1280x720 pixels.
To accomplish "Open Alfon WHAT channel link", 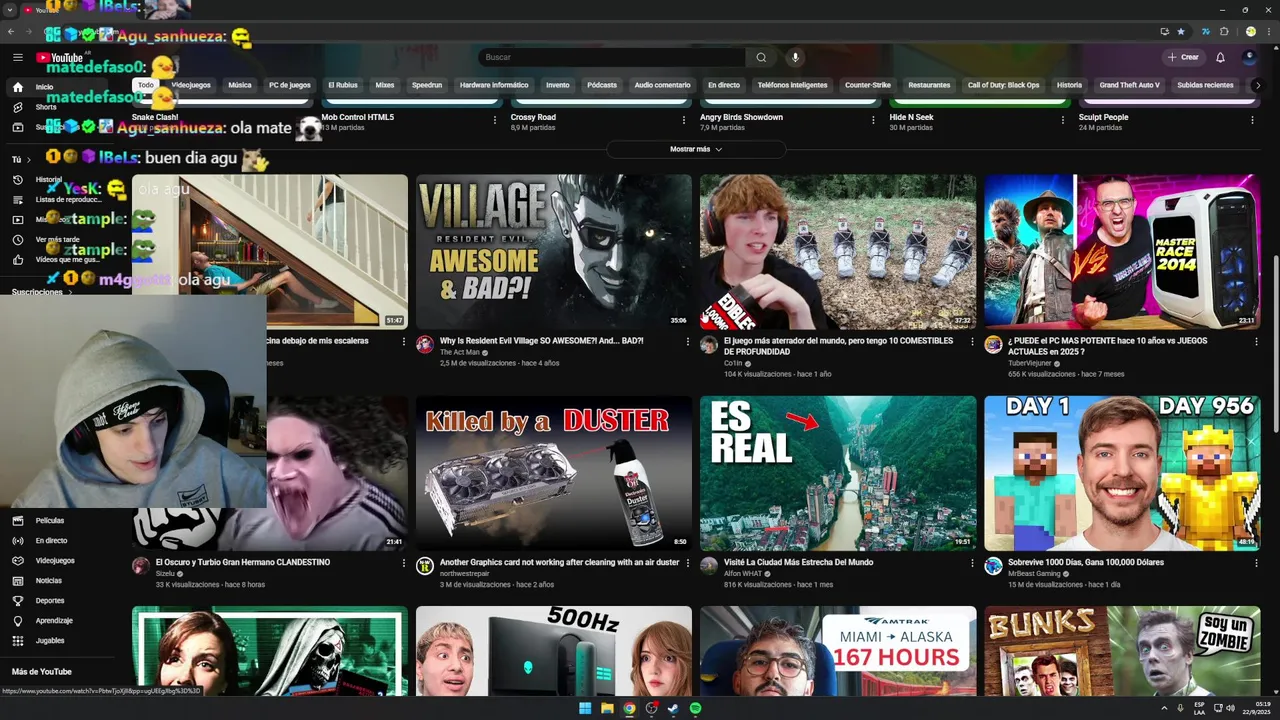I will coord(744,574).
